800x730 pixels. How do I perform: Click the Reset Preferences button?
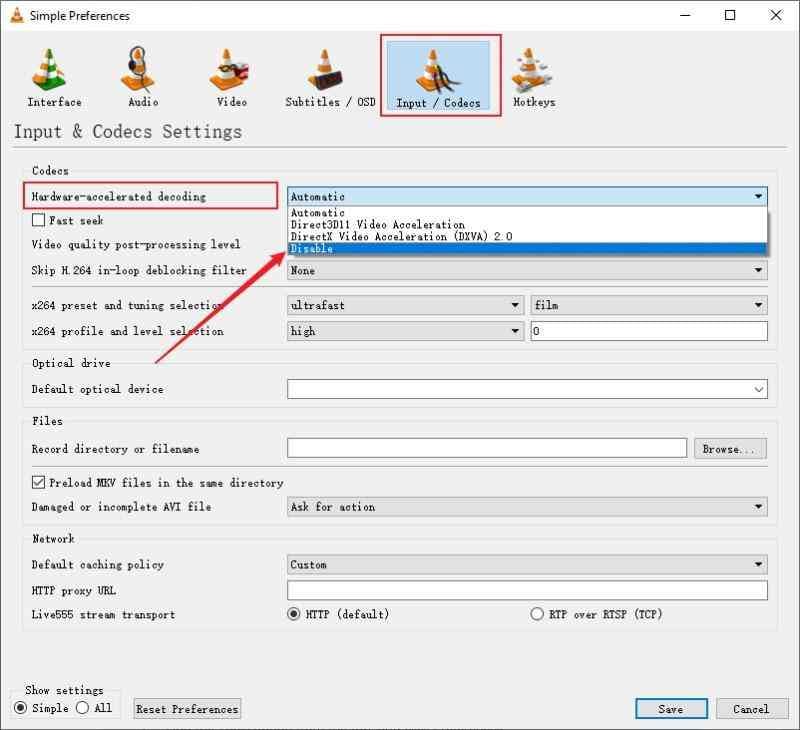click(x=187, y=709)
